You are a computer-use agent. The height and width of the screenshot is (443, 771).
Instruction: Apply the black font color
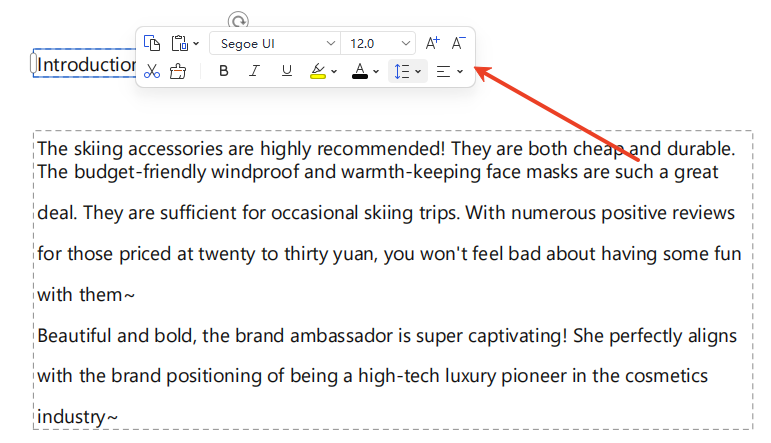click(360, 71)
